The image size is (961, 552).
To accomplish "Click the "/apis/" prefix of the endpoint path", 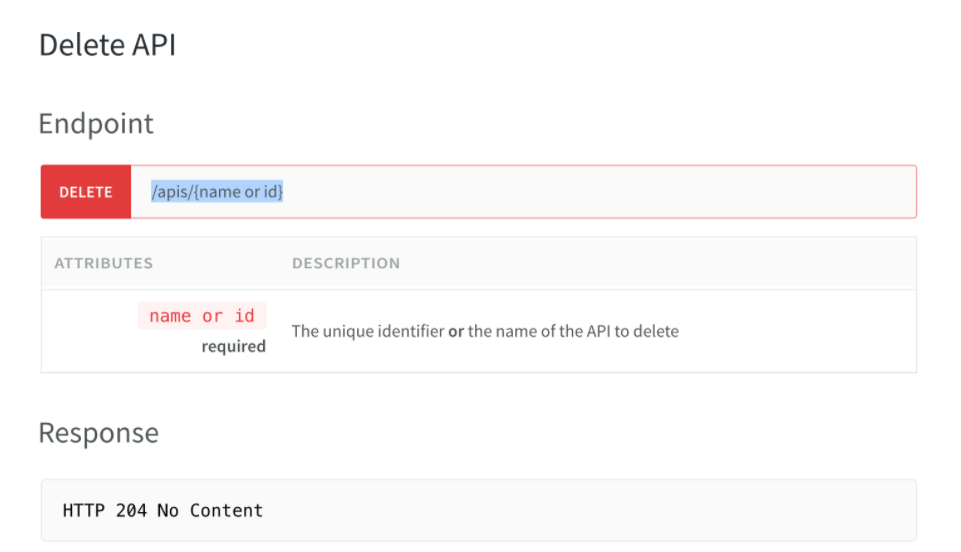I will [x=169, y=192].
